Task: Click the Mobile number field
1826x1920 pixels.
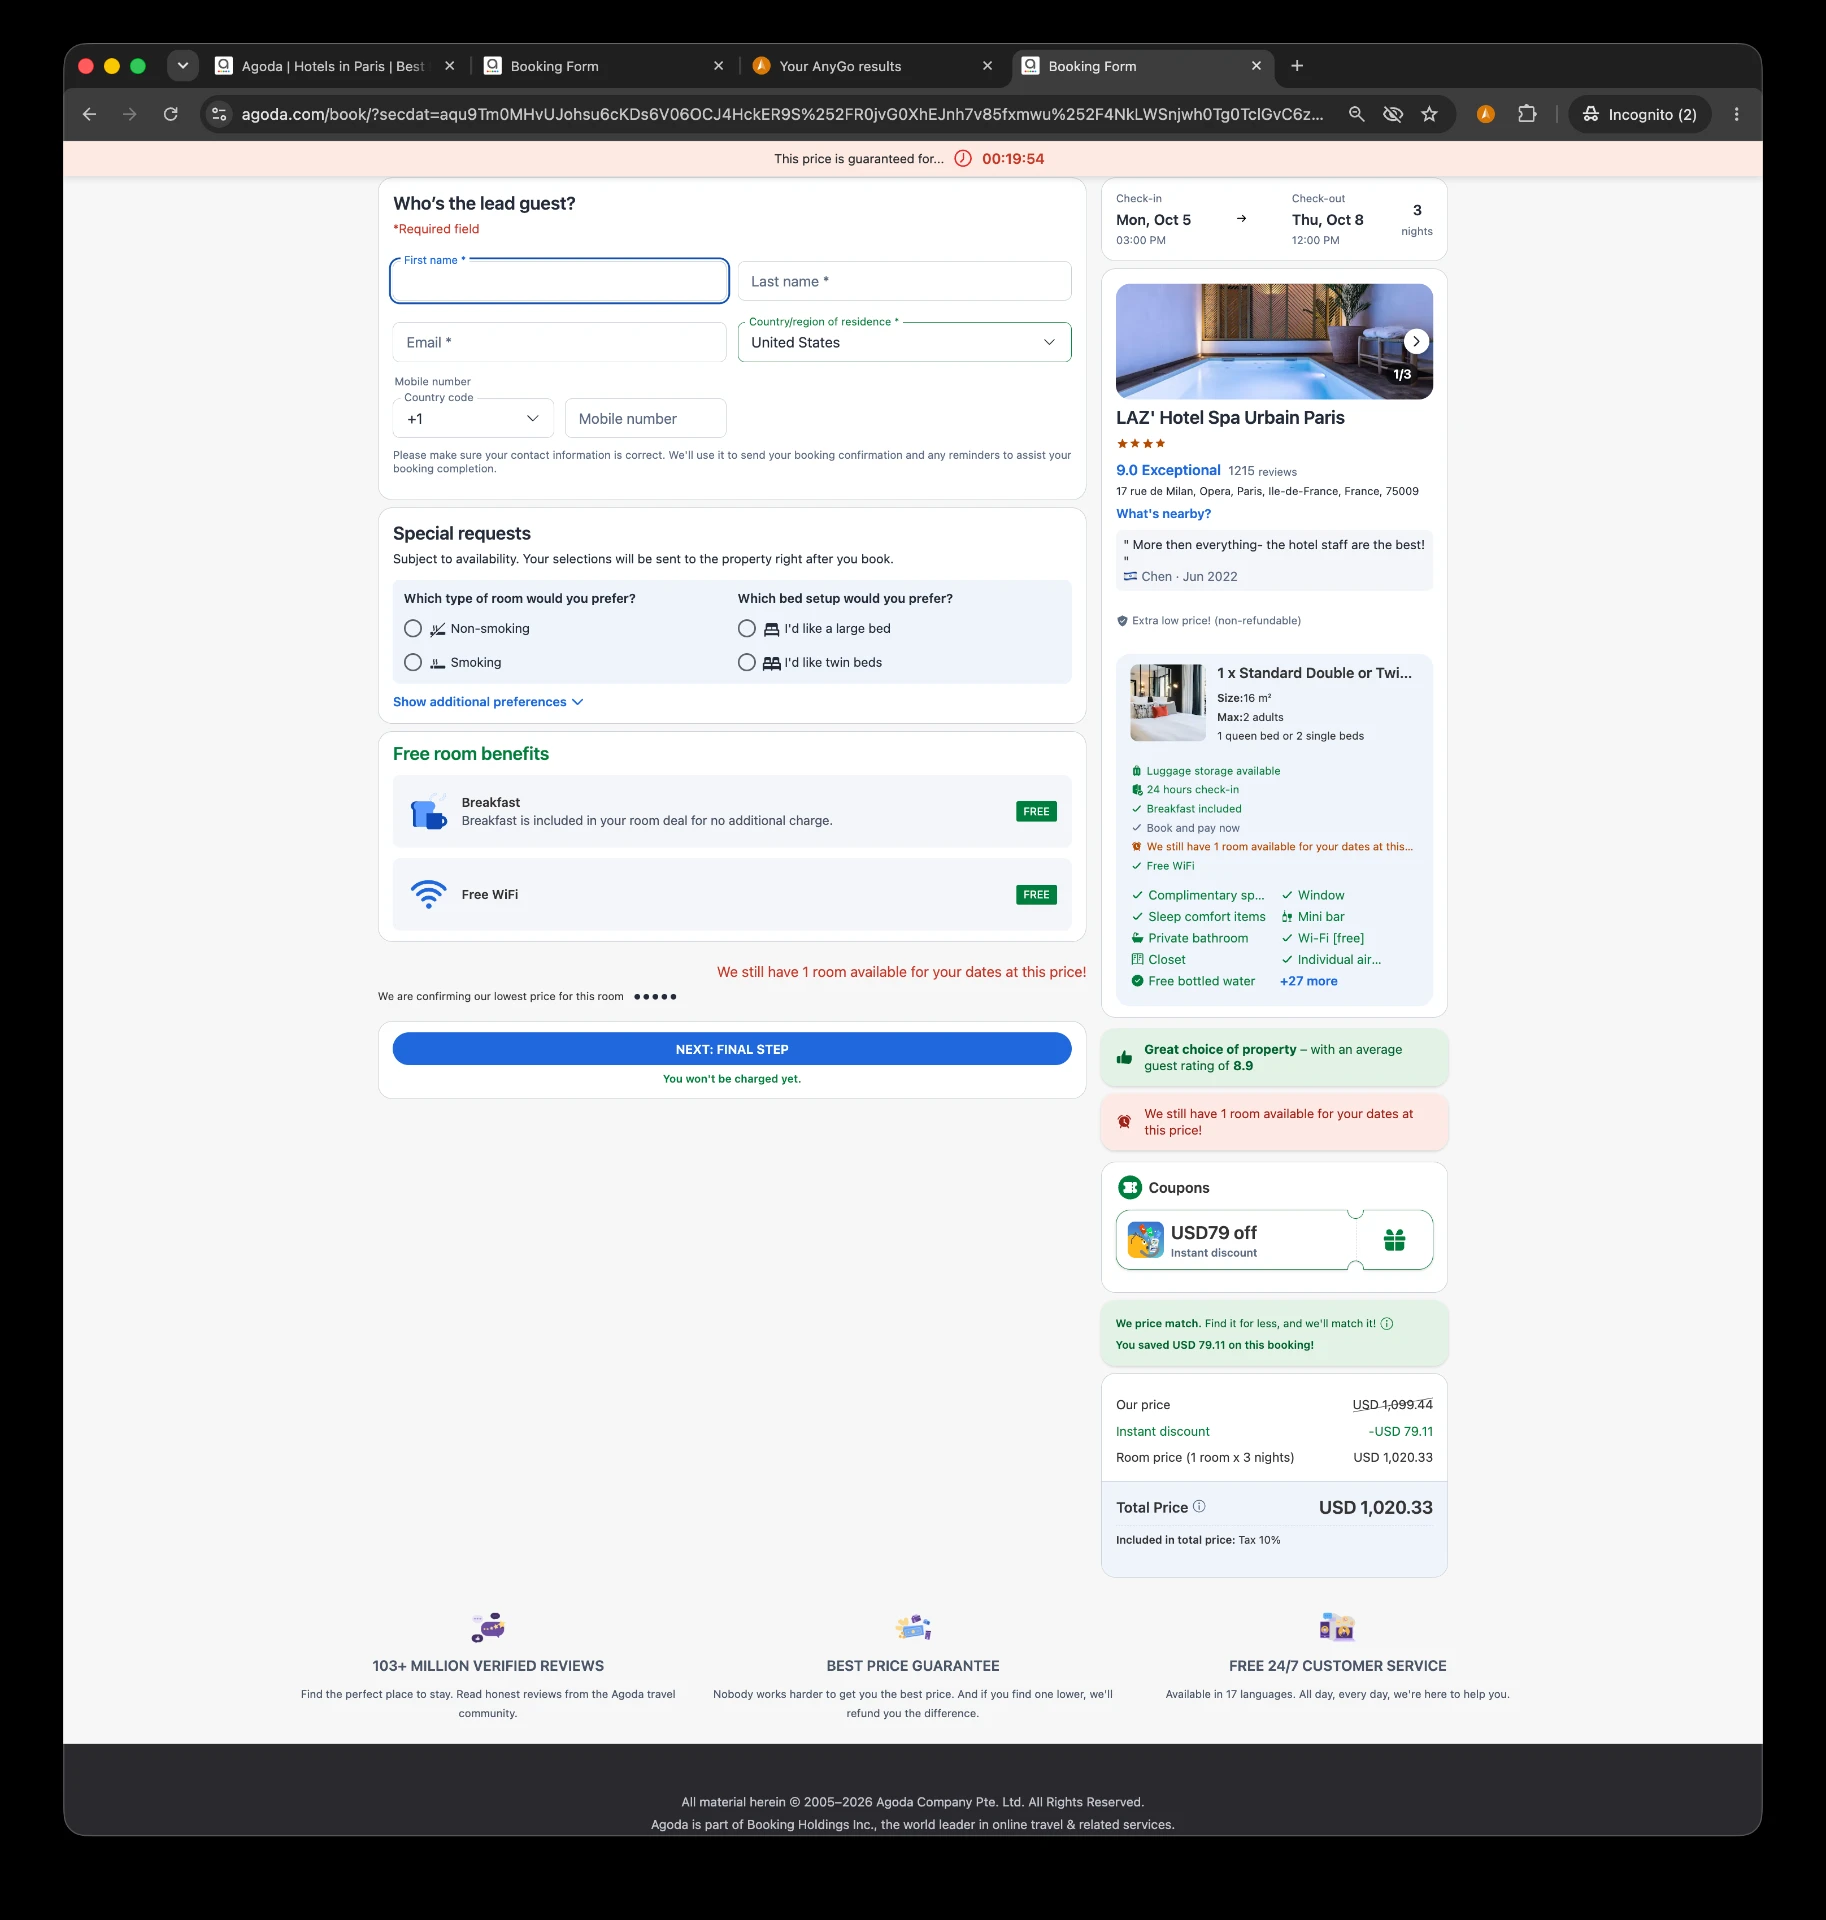Action: [645, 418]
